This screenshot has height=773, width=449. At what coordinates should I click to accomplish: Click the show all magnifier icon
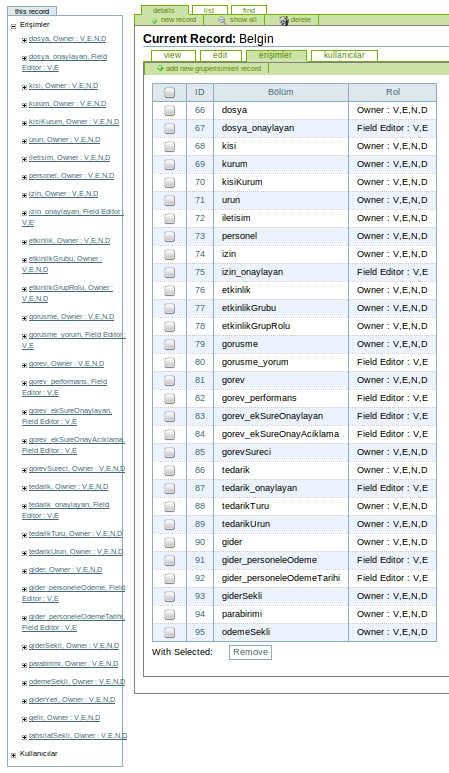pos(222,20)
